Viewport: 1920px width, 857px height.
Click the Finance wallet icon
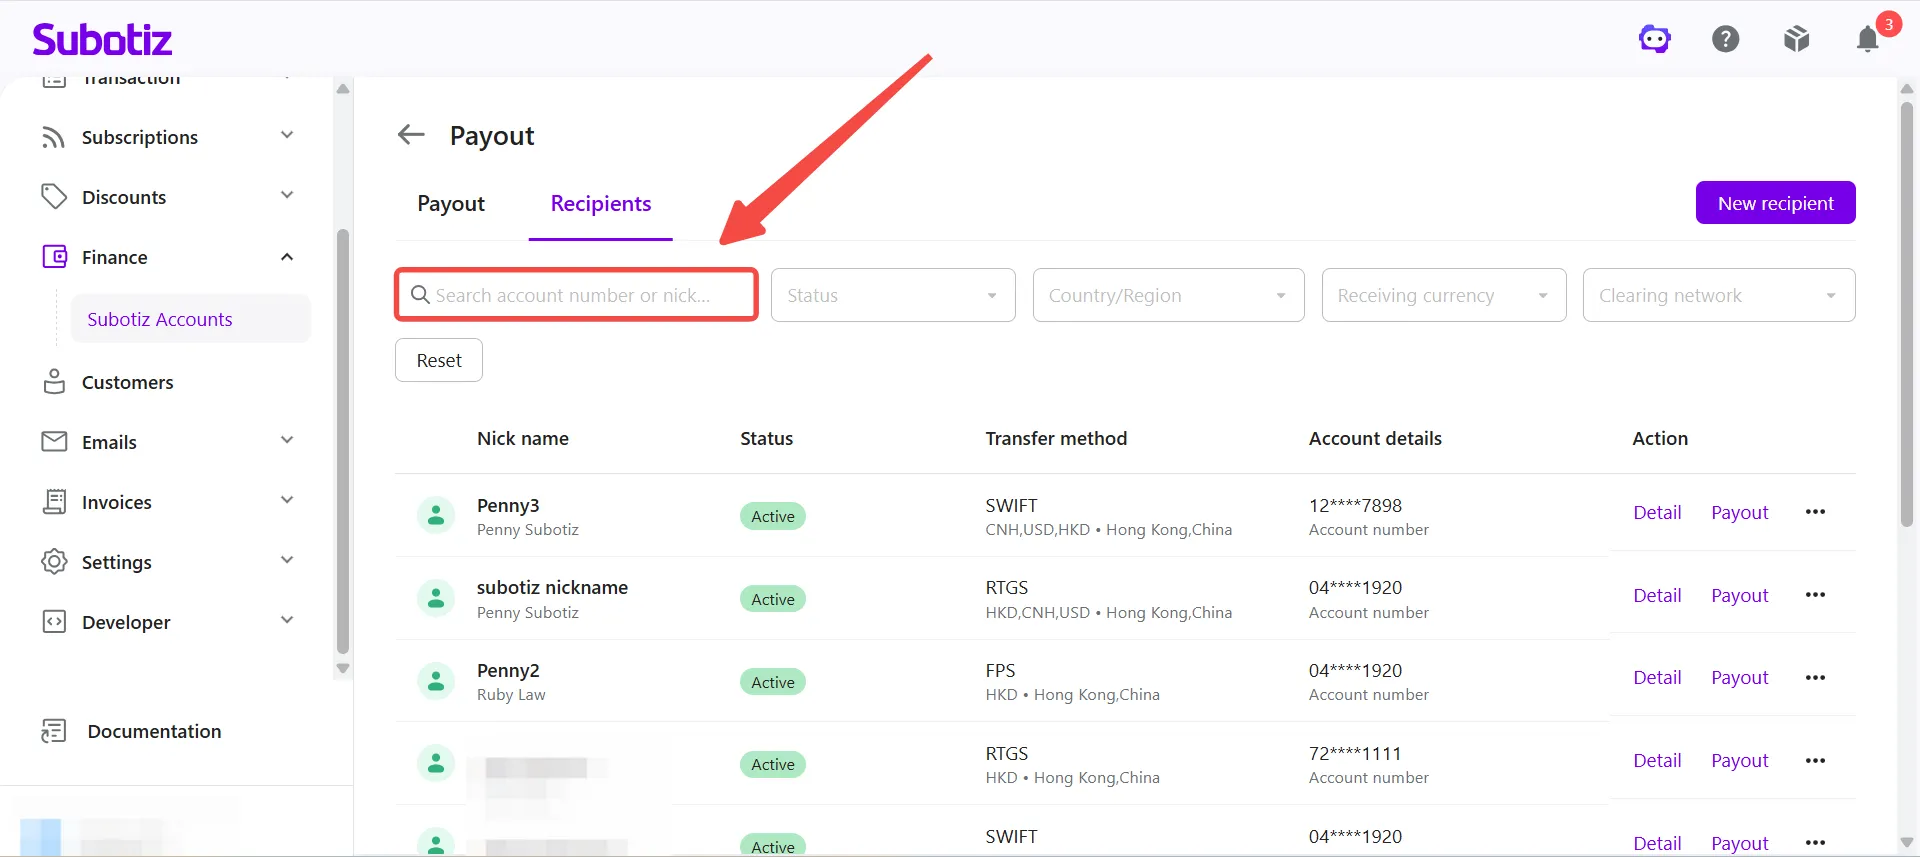tap(54, 257)
